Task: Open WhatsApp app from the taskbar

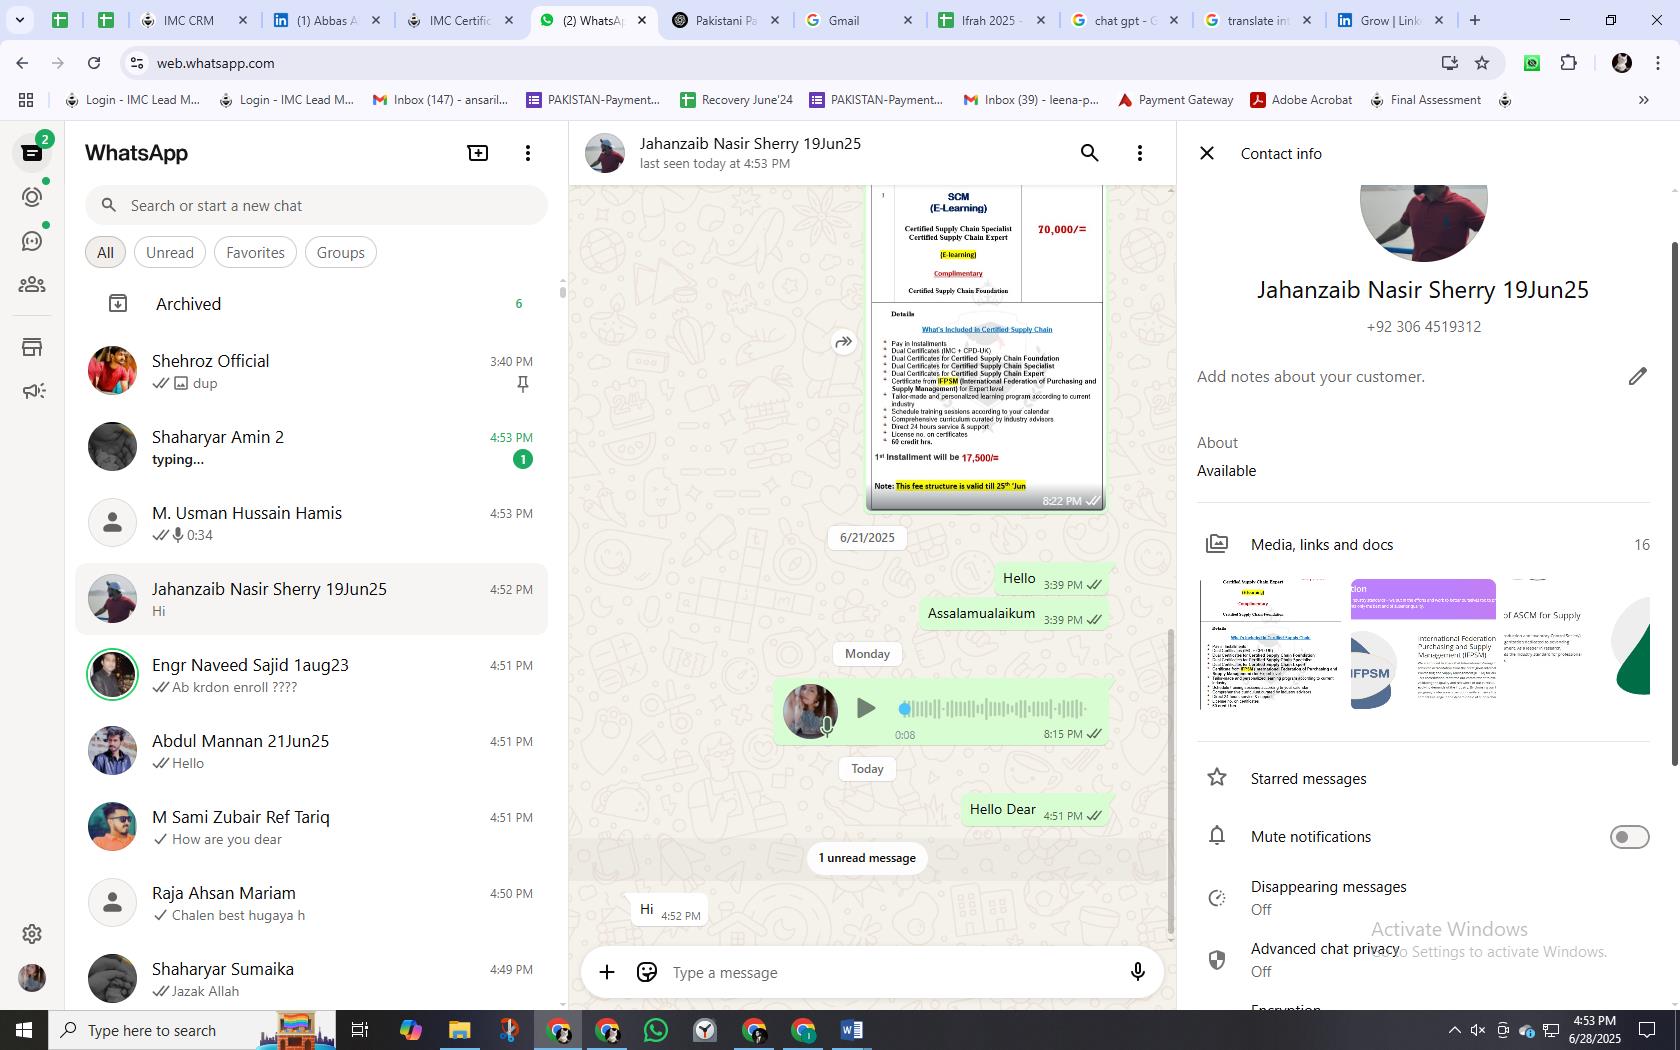Action: [x=656, y=1030]
